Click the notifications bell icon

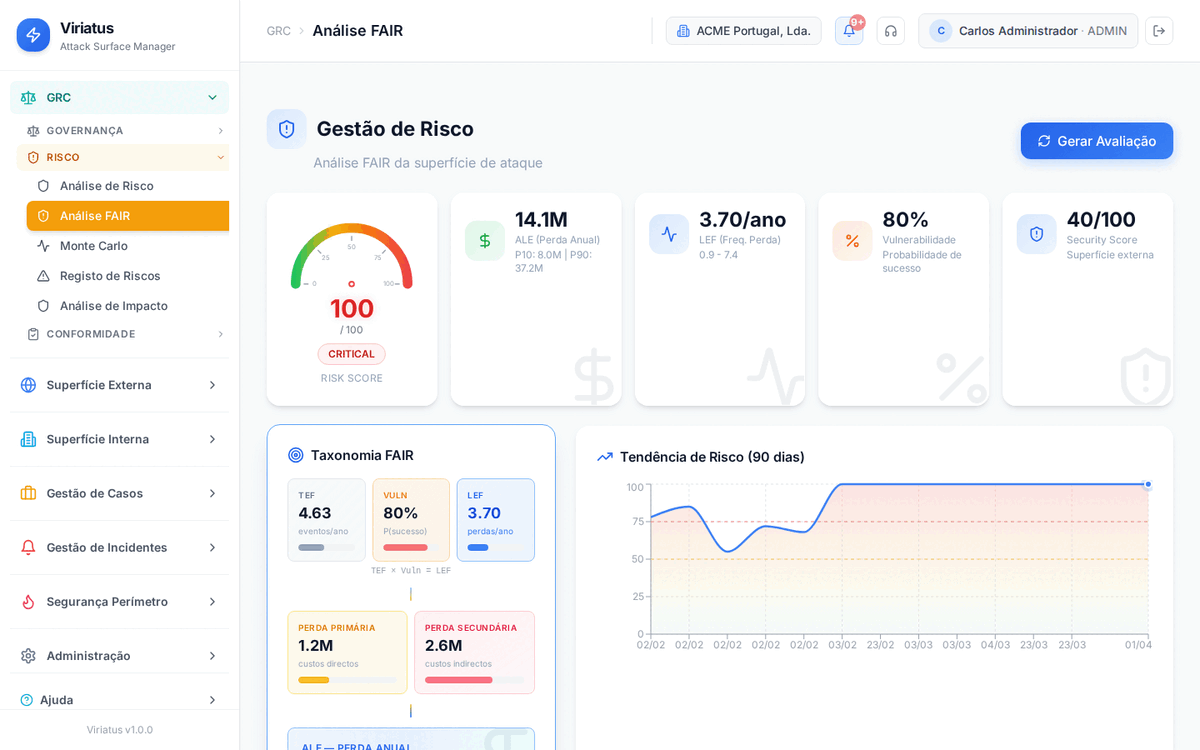point(848,31)
